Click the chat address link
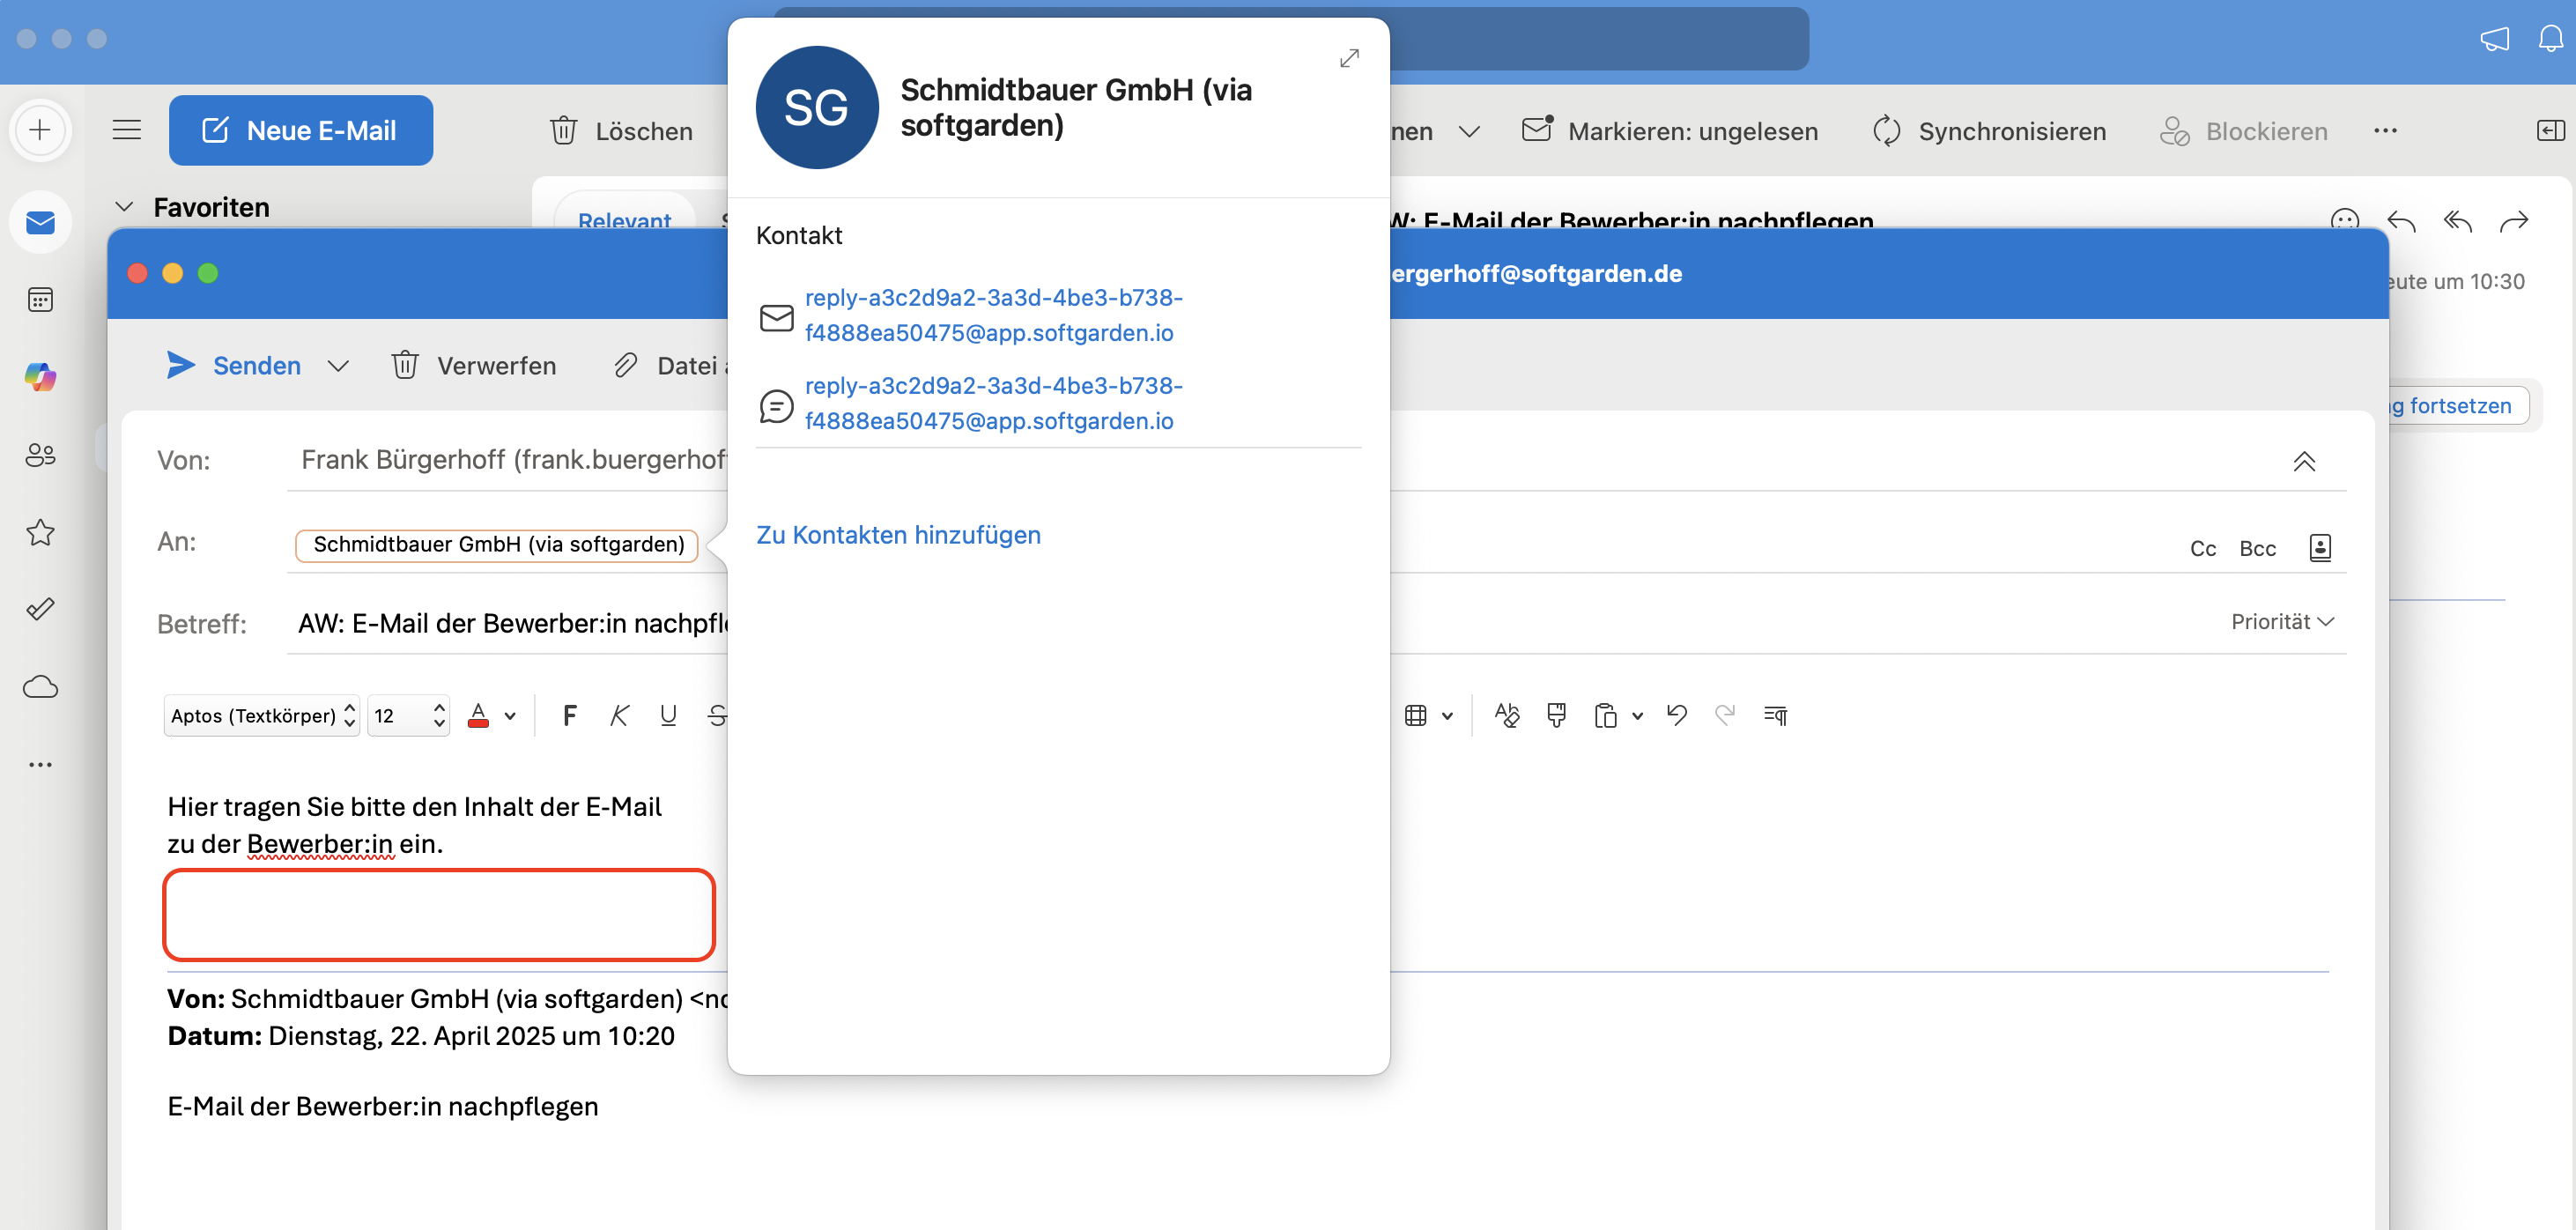The height and width of the screenshot is (1230, 2576). (x=993, y=403)
